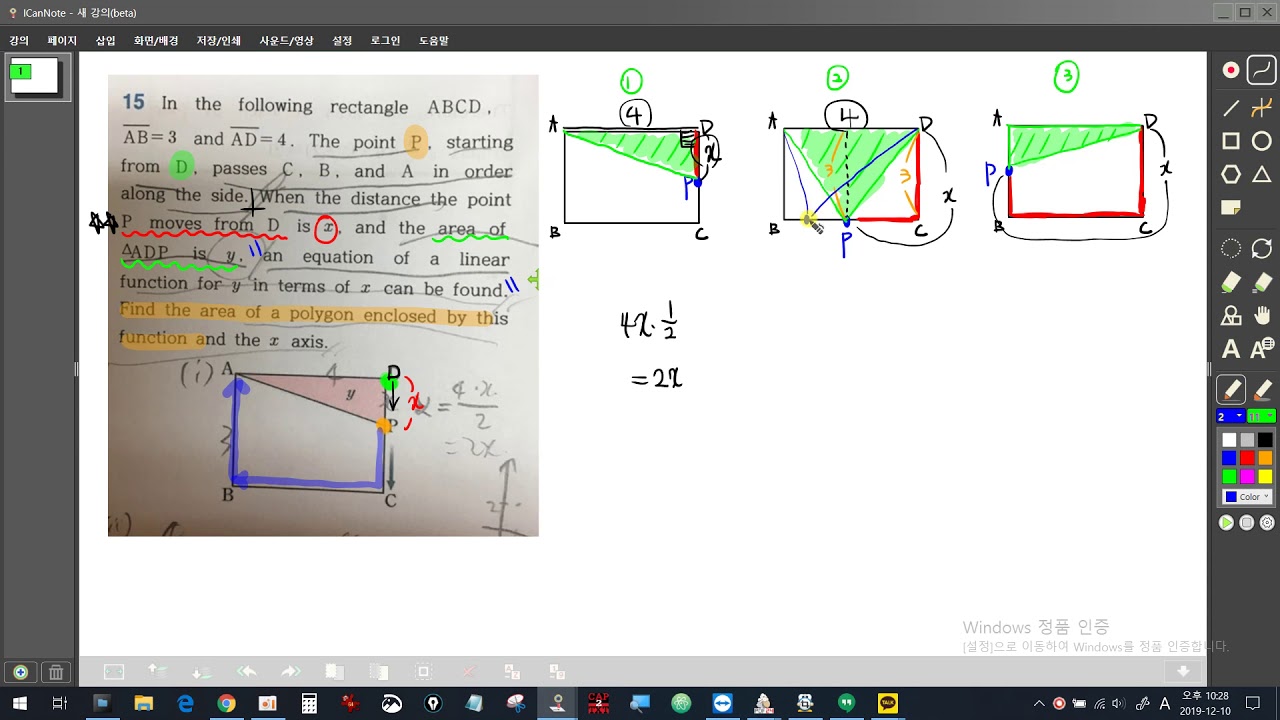Open the 강의 menu

(x=19, y=41)
